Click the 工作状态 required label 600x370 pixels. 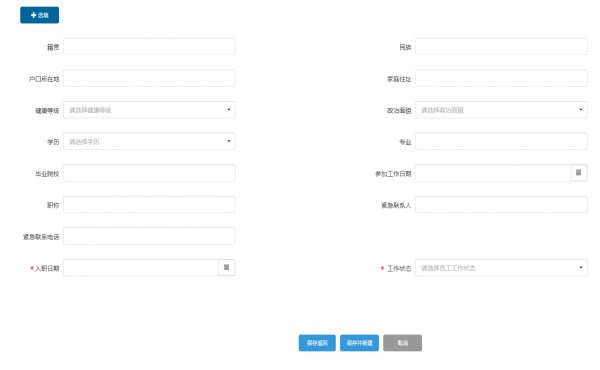(396, 269)
